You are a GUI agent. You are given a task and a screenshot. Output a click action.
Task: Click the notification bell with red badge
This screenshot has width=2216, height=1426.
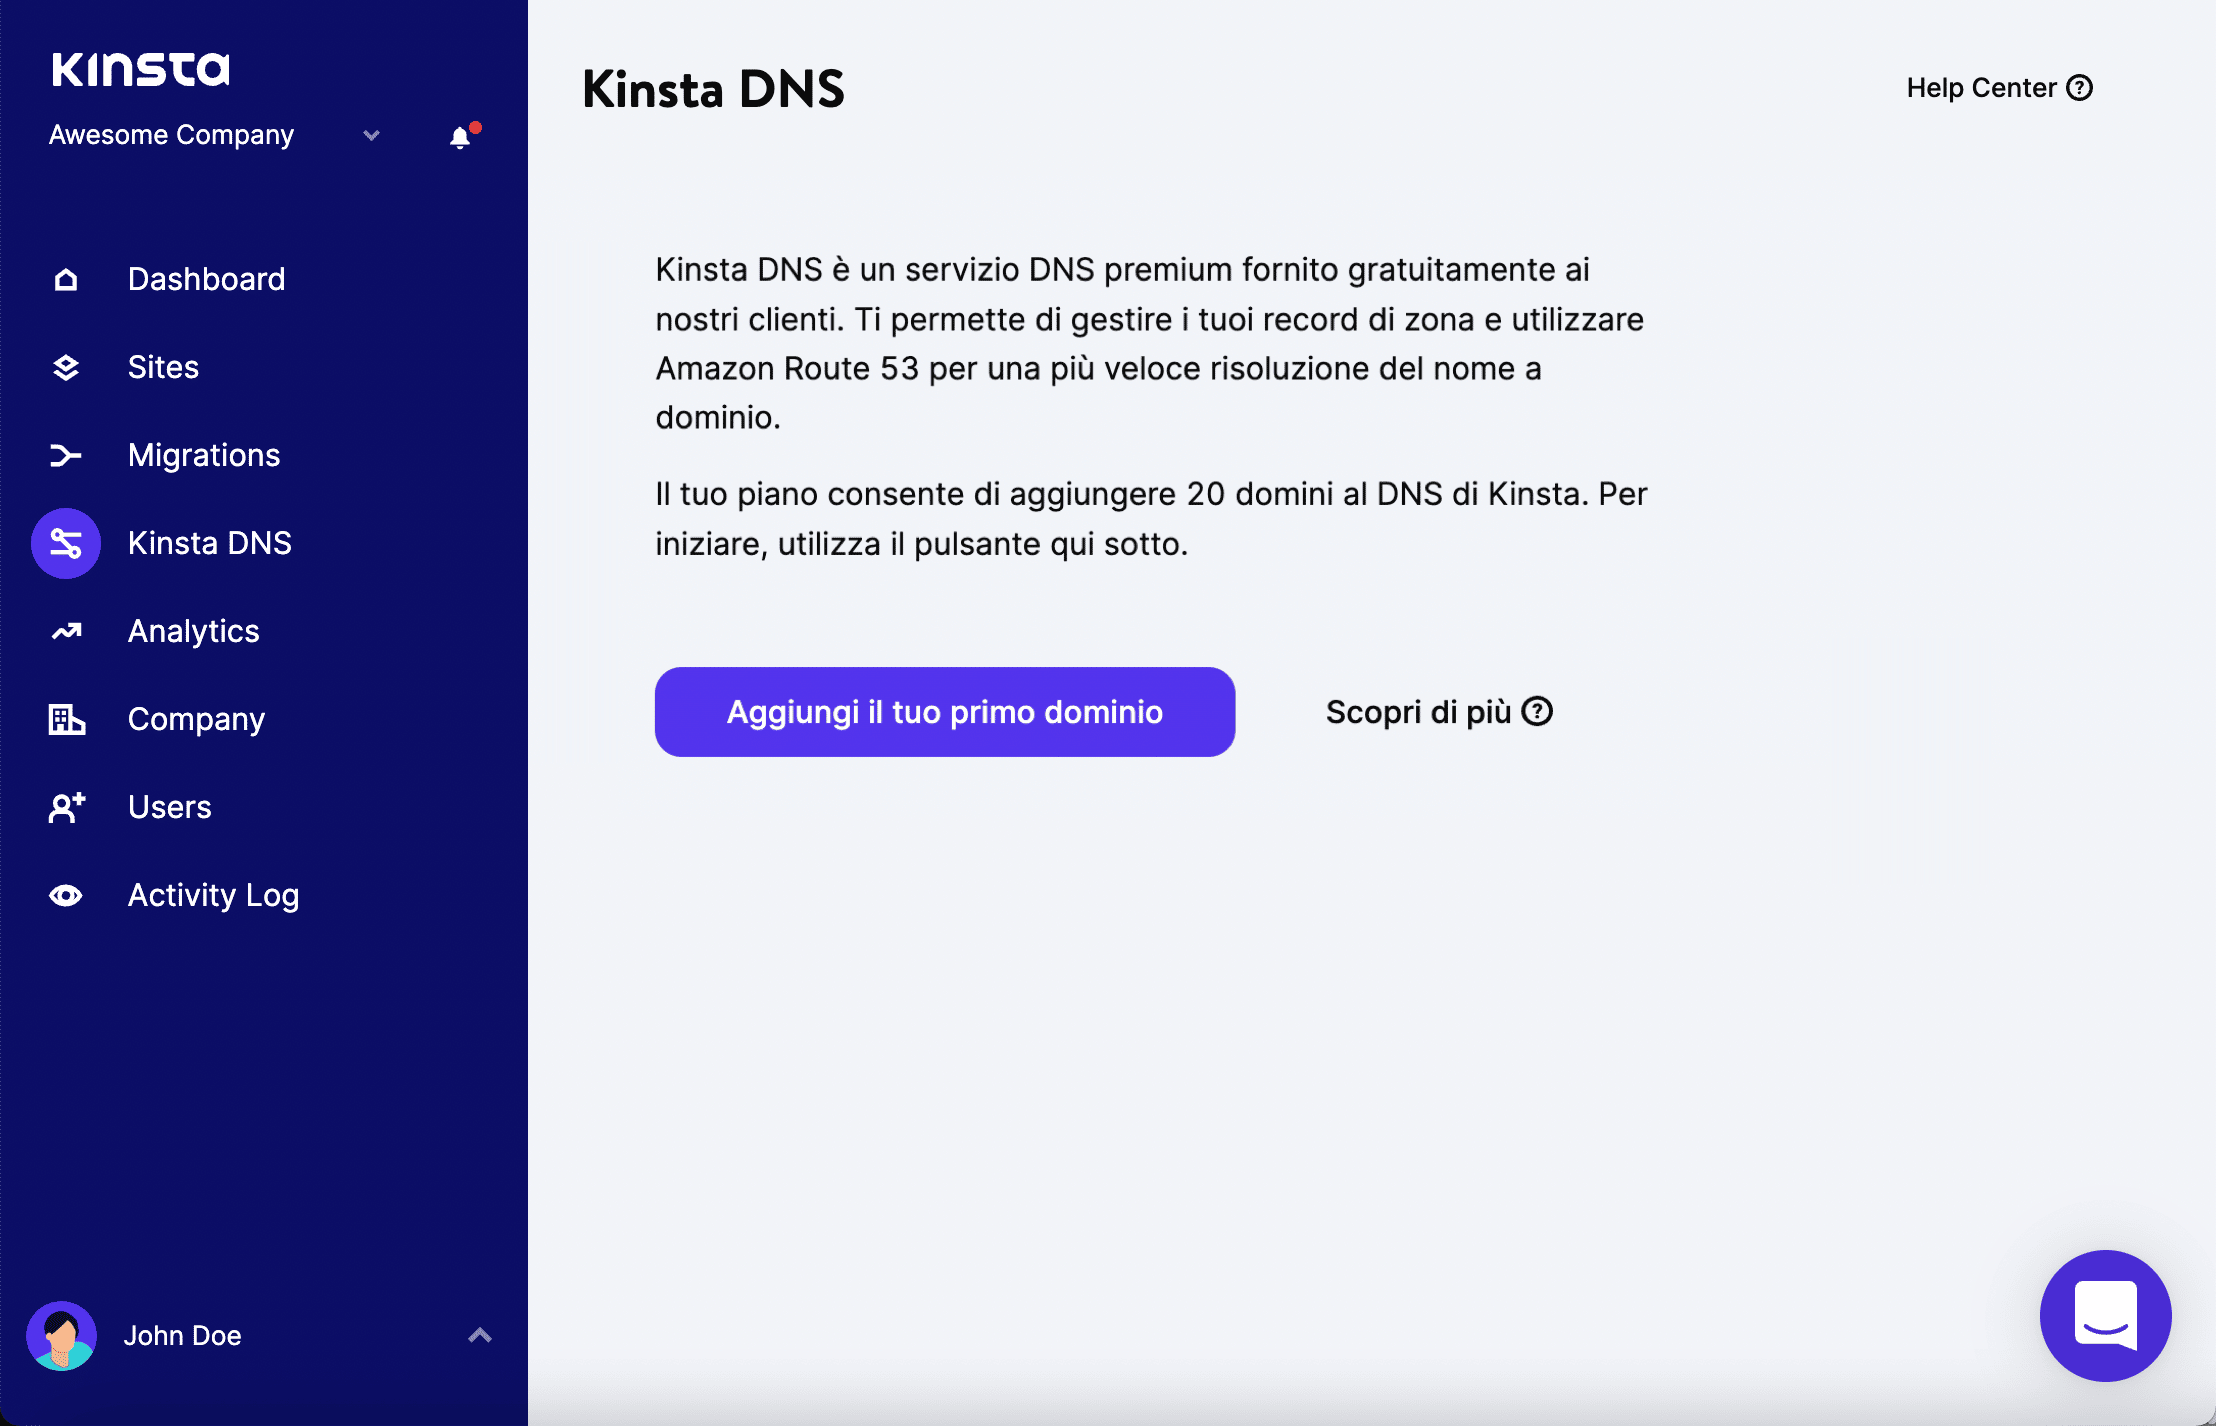coord(460,136)
